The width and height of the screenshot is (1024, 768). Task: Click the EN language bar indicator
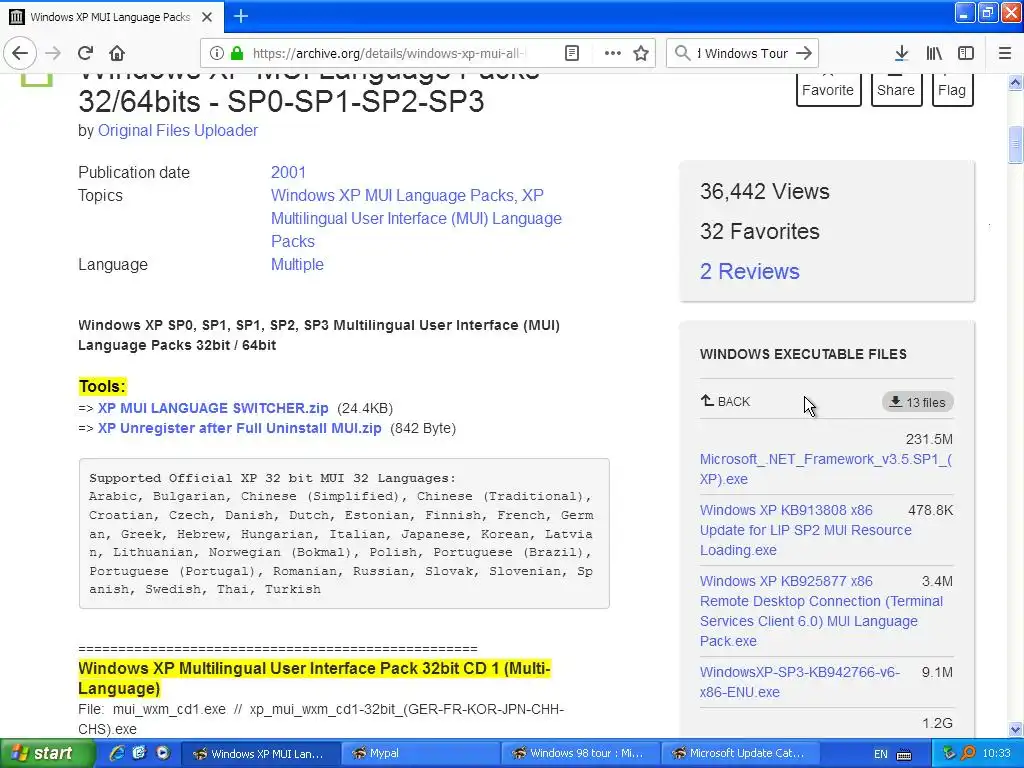click(880, 754)
